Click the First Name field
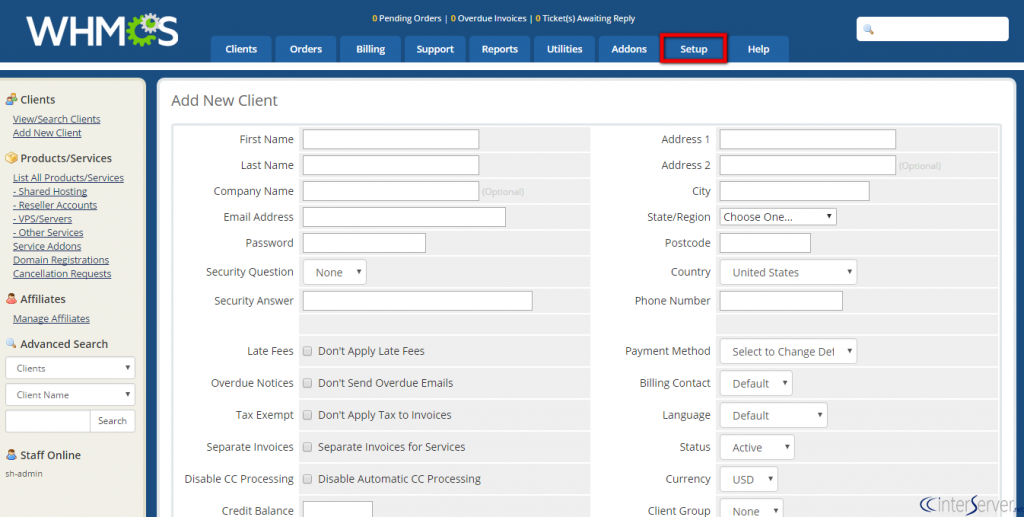Screen dimensions: 1024x517 pyautogui.click(x=391, y=139)
